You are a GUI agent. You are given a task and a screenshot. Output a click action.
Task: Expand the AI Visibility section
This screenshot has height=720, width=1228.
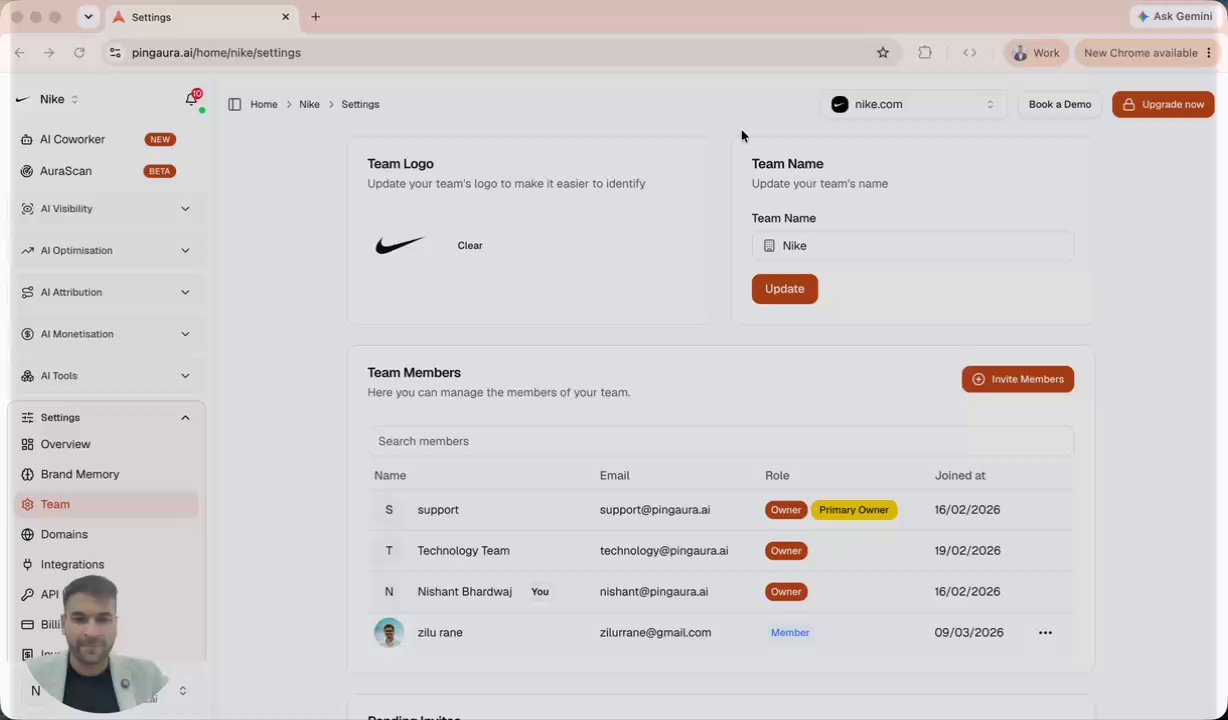[x=185, y=209]
